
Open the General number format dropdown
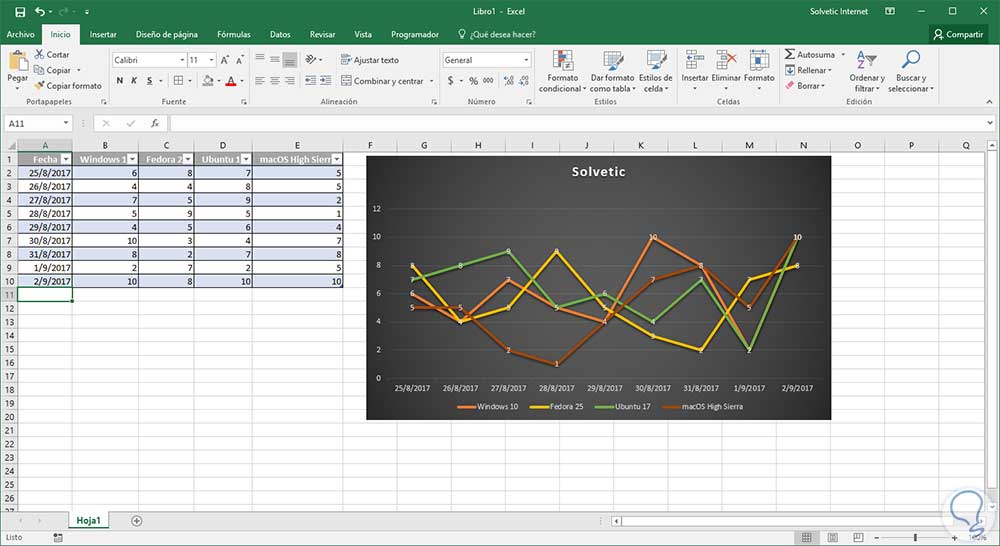point(526,60)
